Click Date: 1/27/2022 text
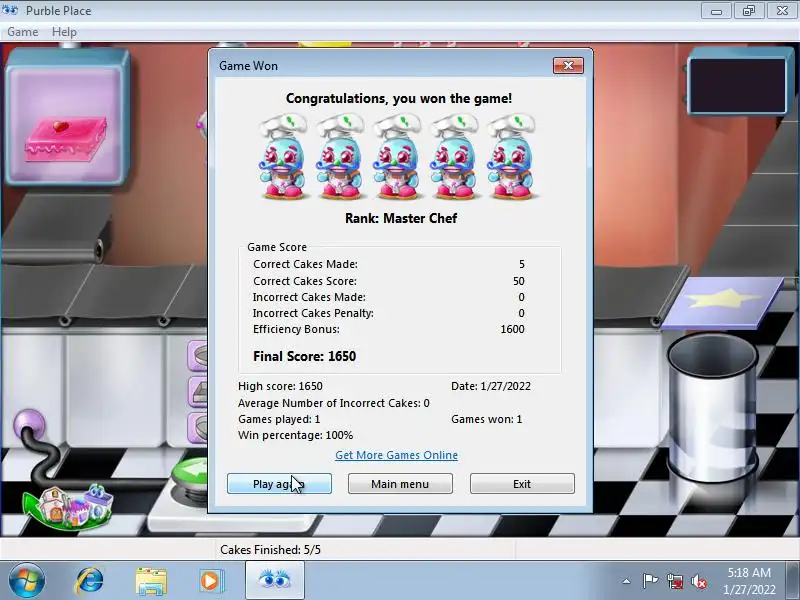 (491, 386)
